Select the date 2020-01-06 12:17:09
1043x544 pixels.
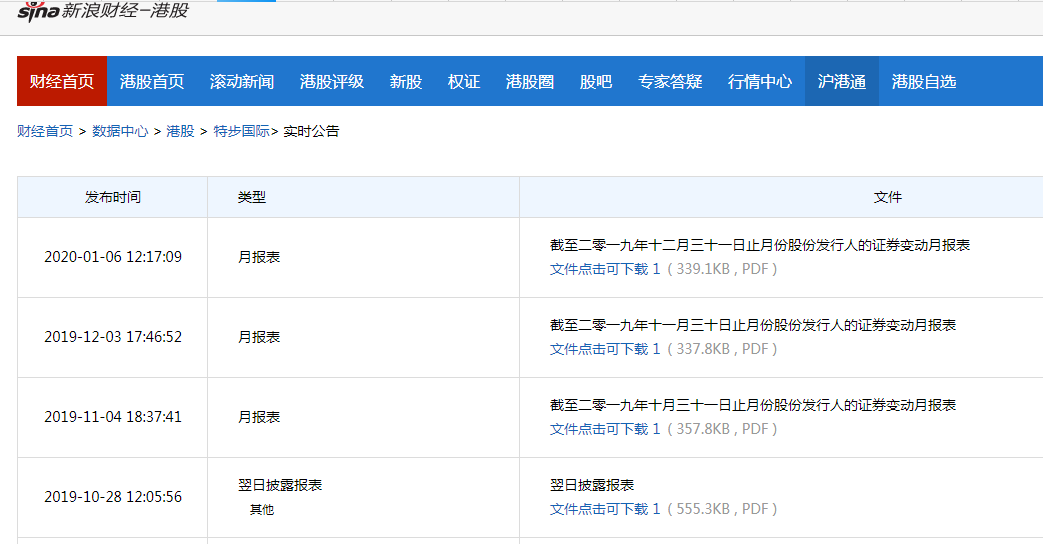(x=113, y=257)
